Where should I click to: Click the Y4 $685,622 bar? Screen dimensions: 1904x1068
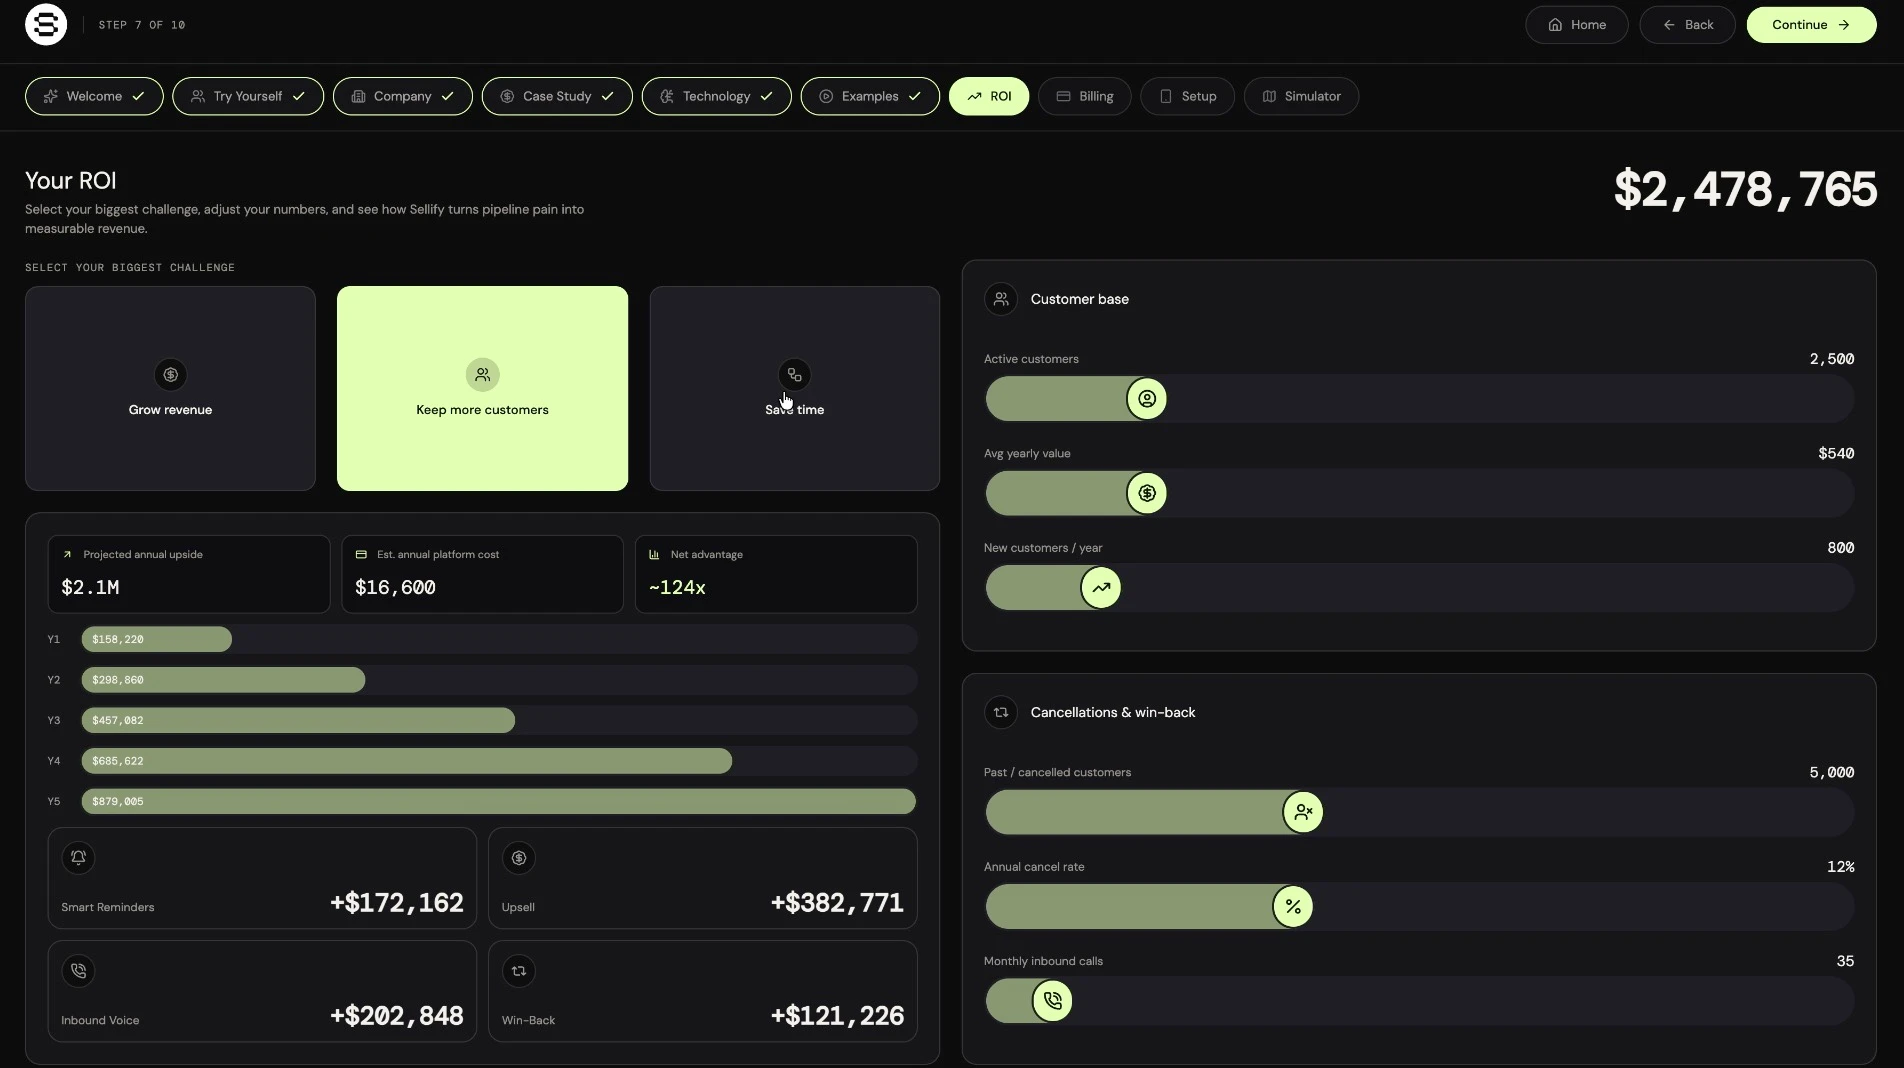click(407, 761)
